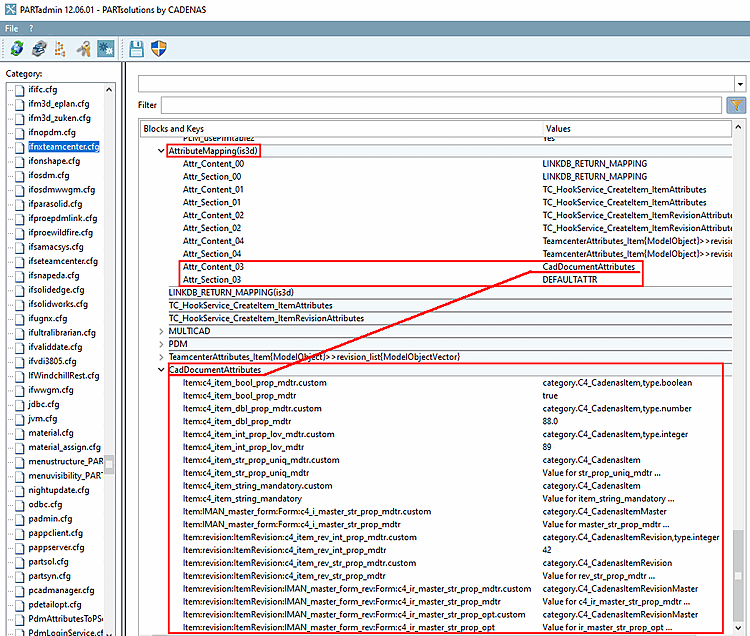The width and height of the screenshot is (750, 636).
Task: Click into the Filter text field
Action: [x=441, y=105]
